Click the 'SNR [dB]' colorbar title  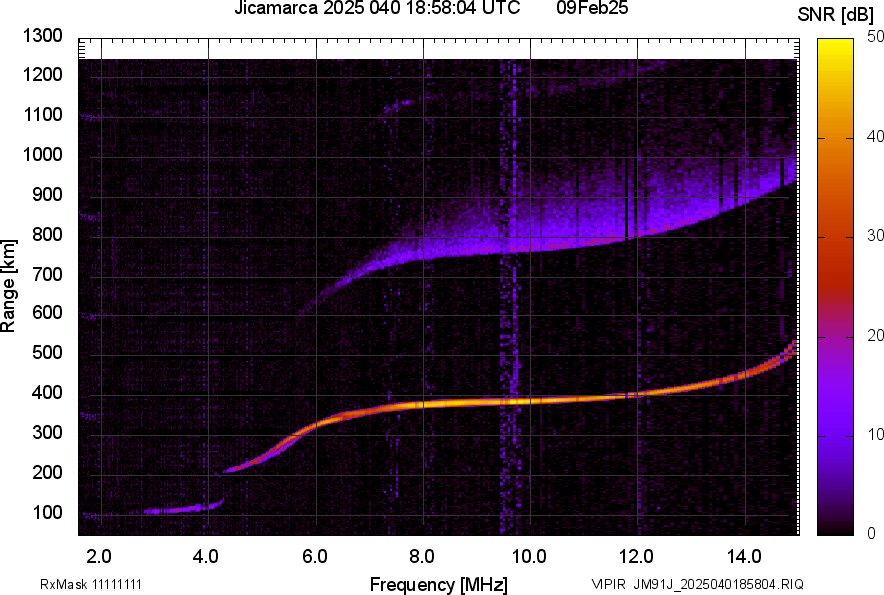click(836, 15)
